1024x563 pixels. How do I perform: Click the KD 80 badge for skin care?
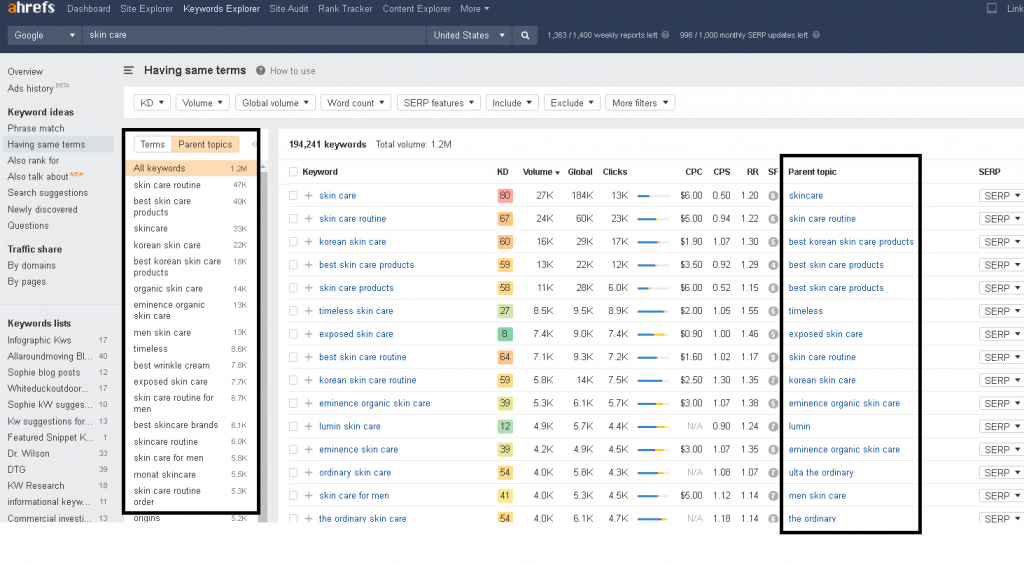tap(505, 195)
